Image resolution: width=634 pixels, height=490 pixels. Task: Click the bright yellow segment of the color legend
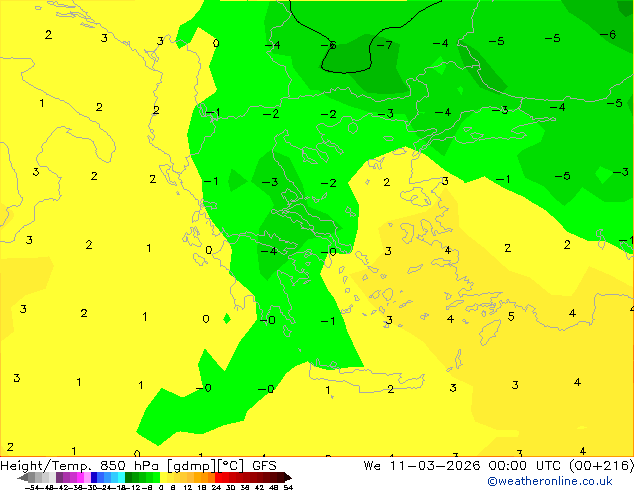pyautogui.click(x=163, y=477)
